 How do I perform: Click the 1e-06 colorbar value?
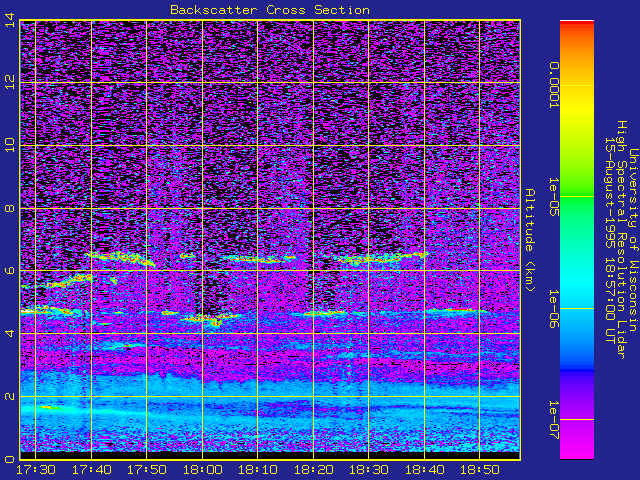click(x=554, y=309)
